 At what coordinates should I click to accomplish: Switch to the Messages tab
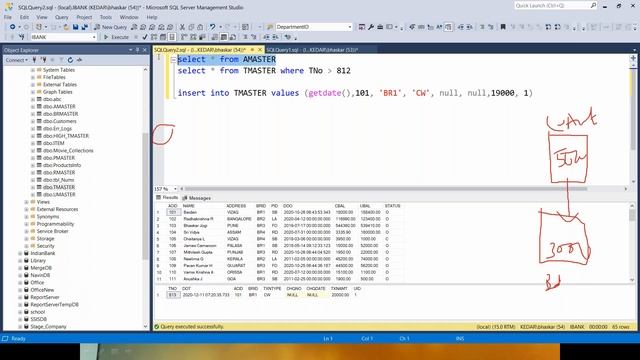point(196,198)
